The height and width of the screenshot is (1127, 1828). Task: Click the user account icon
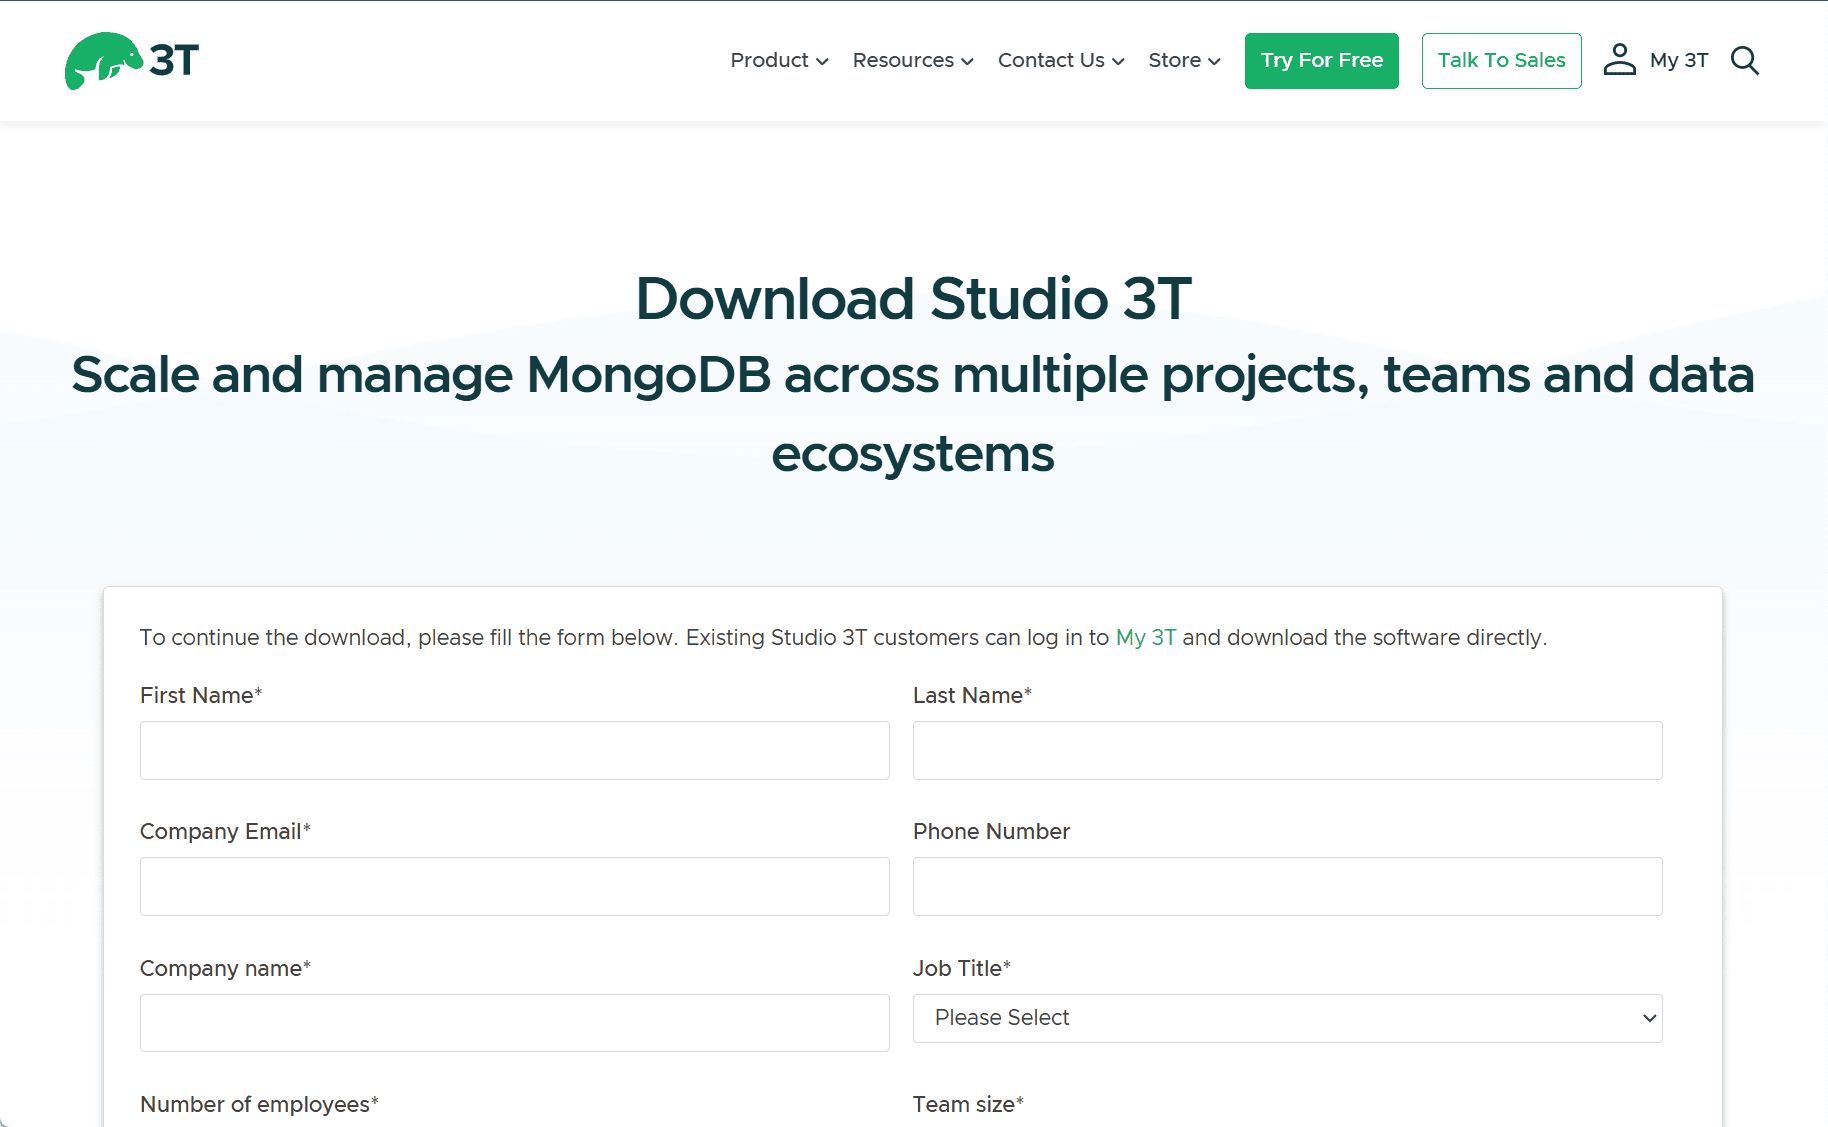(x=1619, y=60)
